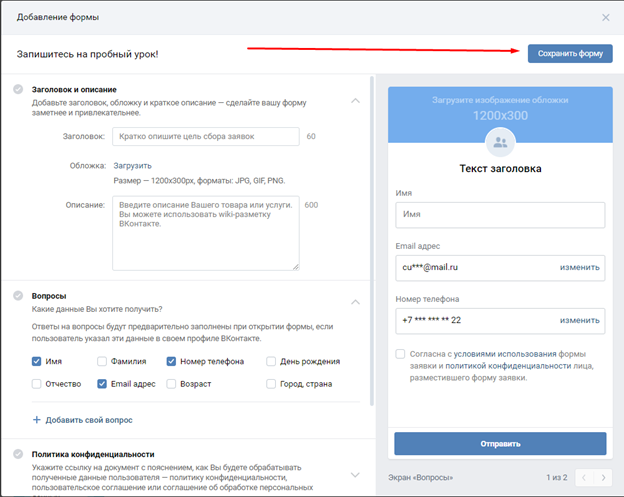
Task: Check the Возраст checkbox
Action: coord(171,384)
